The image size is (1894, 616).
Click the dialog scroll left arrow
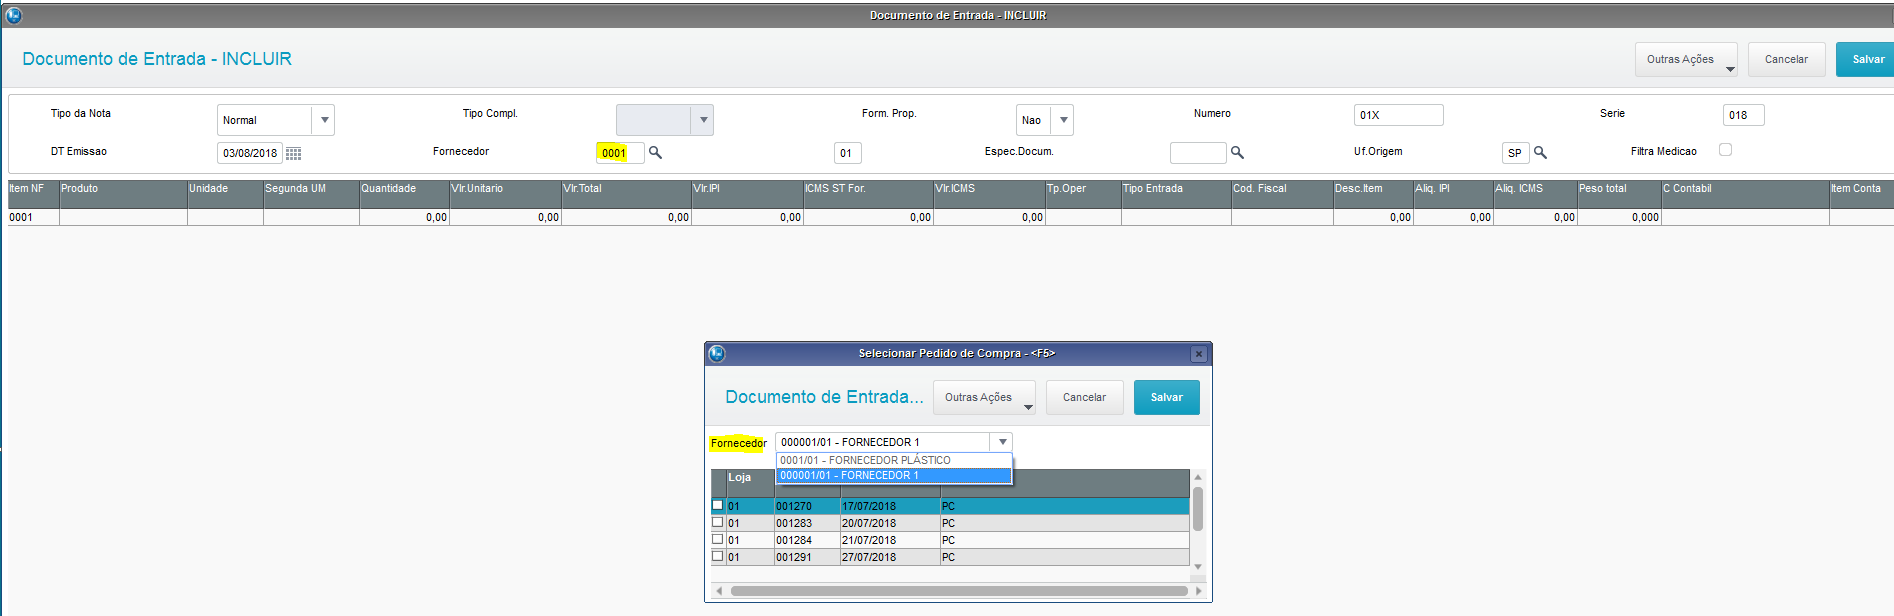(x=719, y=591)
